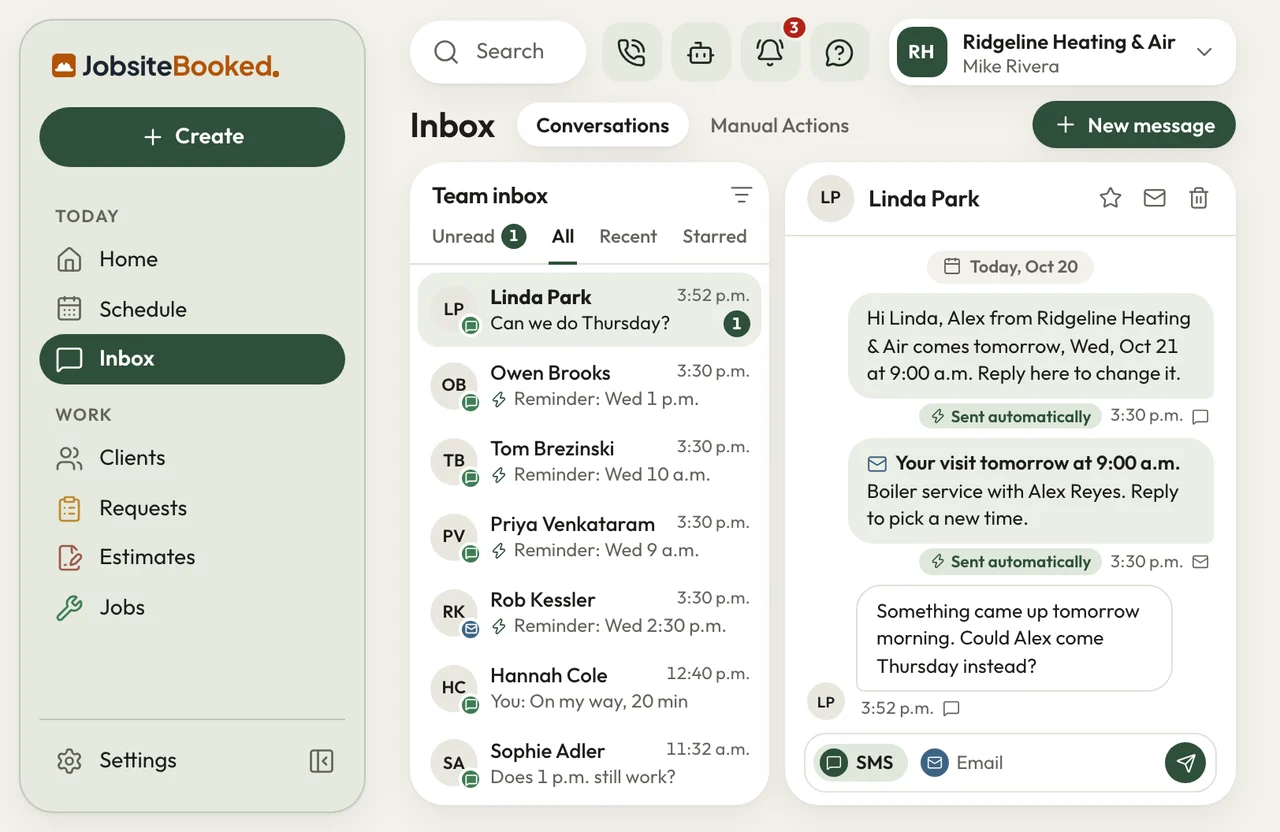The width and height of the screenshot is (1280, 832).
Task: Click Linda's message about Thursday instead
Action: (1014, 638)
